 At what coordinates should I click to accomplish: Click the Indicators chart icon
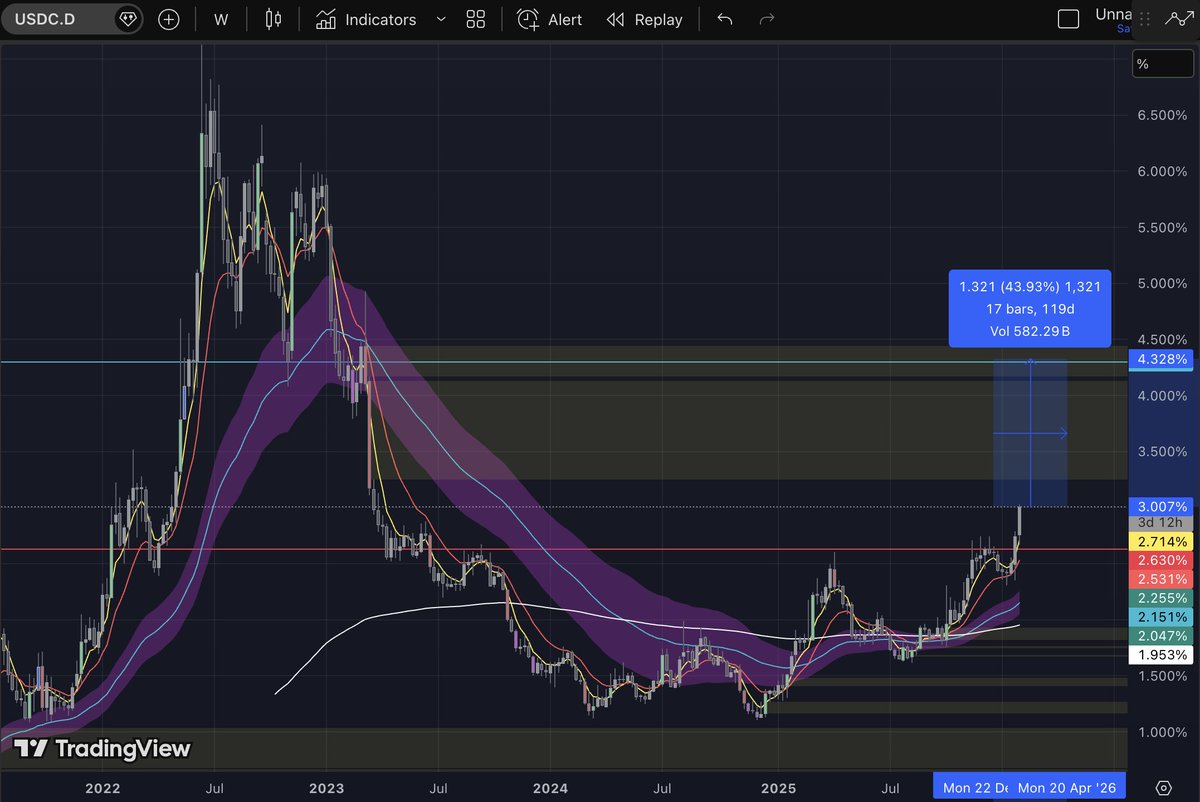click(x=325, y=19)
